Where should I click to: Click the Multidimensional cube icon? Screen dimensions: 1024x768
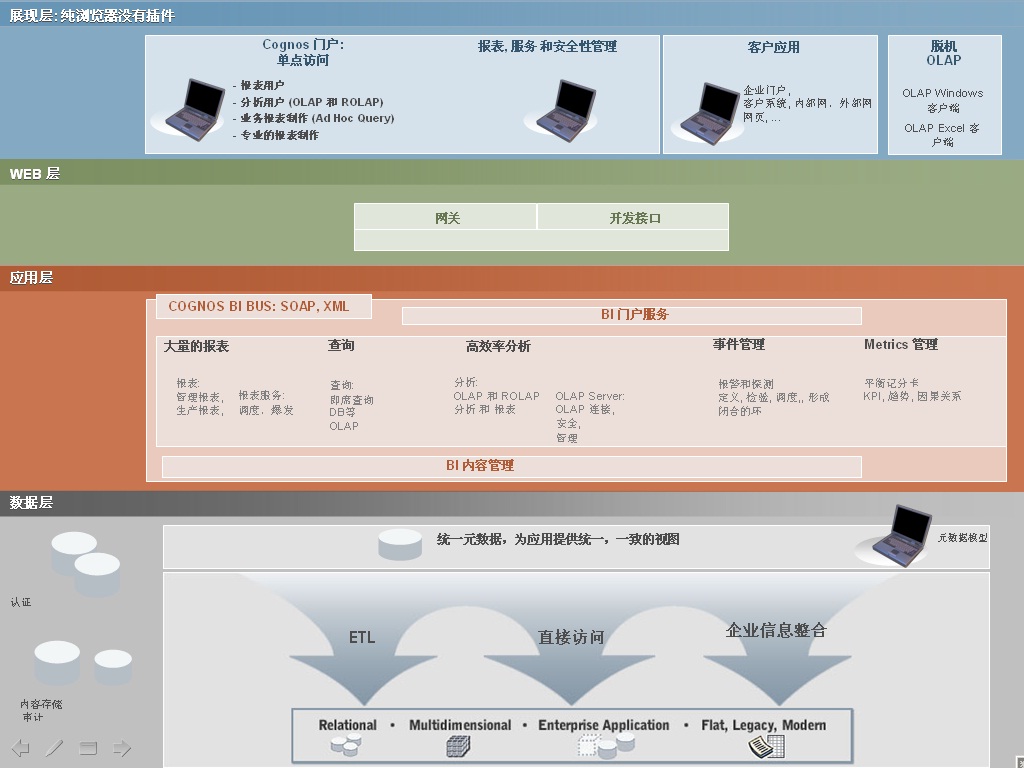click(458, 746)
